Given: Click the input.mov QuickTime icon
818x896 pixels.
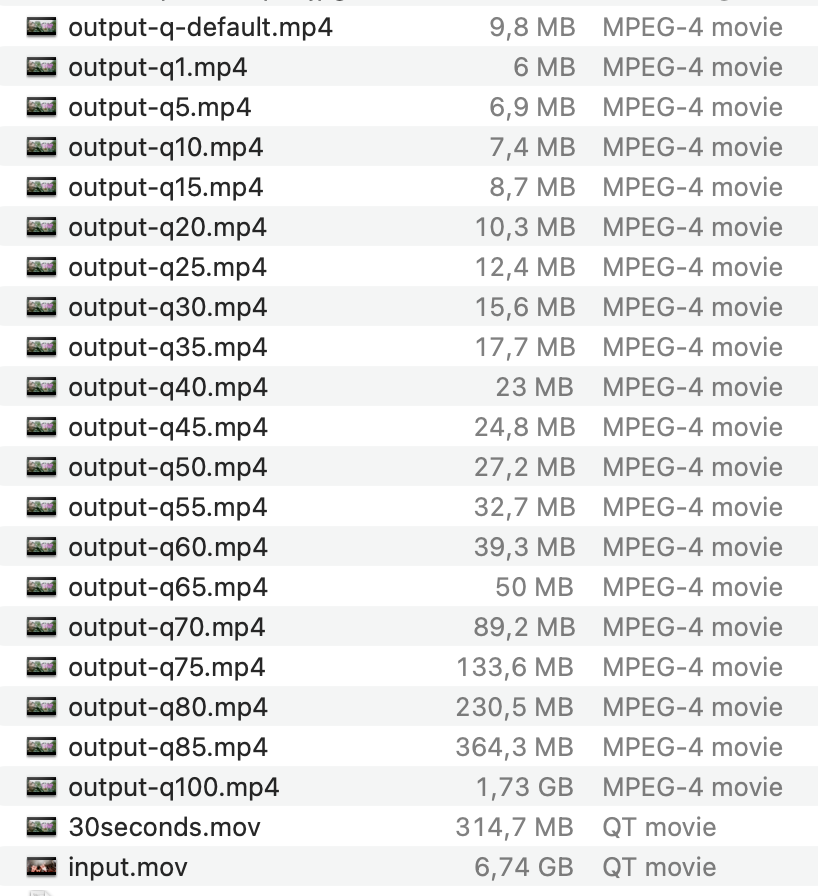Looking at the screenshot, I should tap(41, 867).
